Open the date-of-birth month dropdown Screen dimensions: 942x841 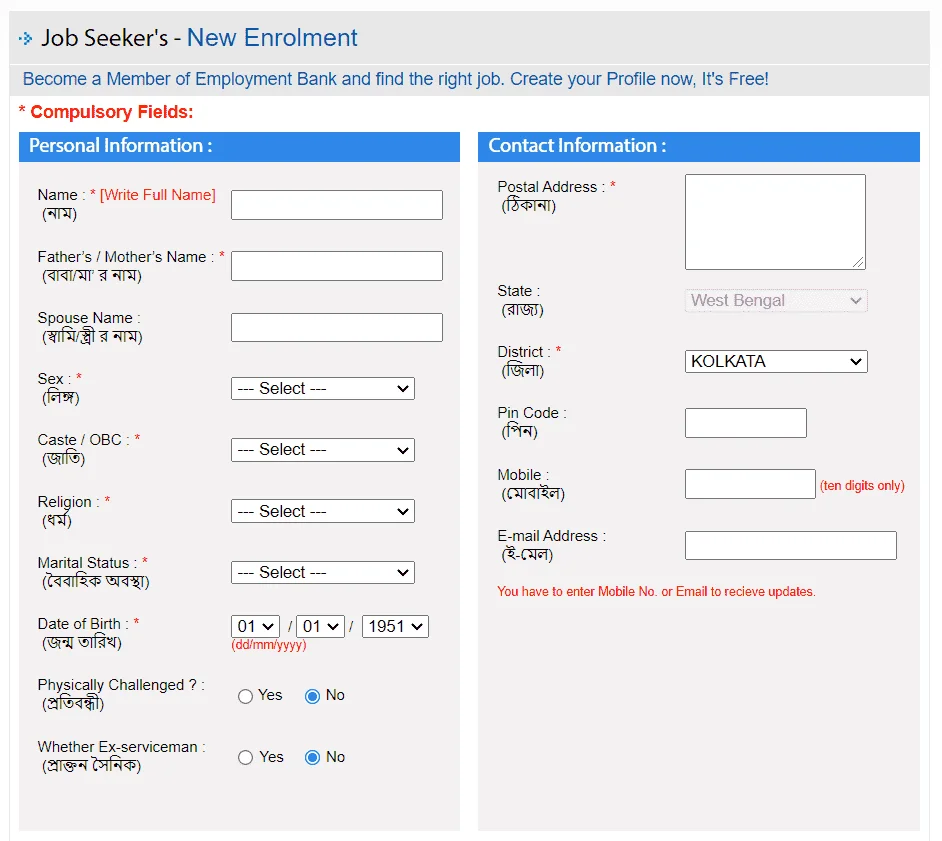pos(320,626)
